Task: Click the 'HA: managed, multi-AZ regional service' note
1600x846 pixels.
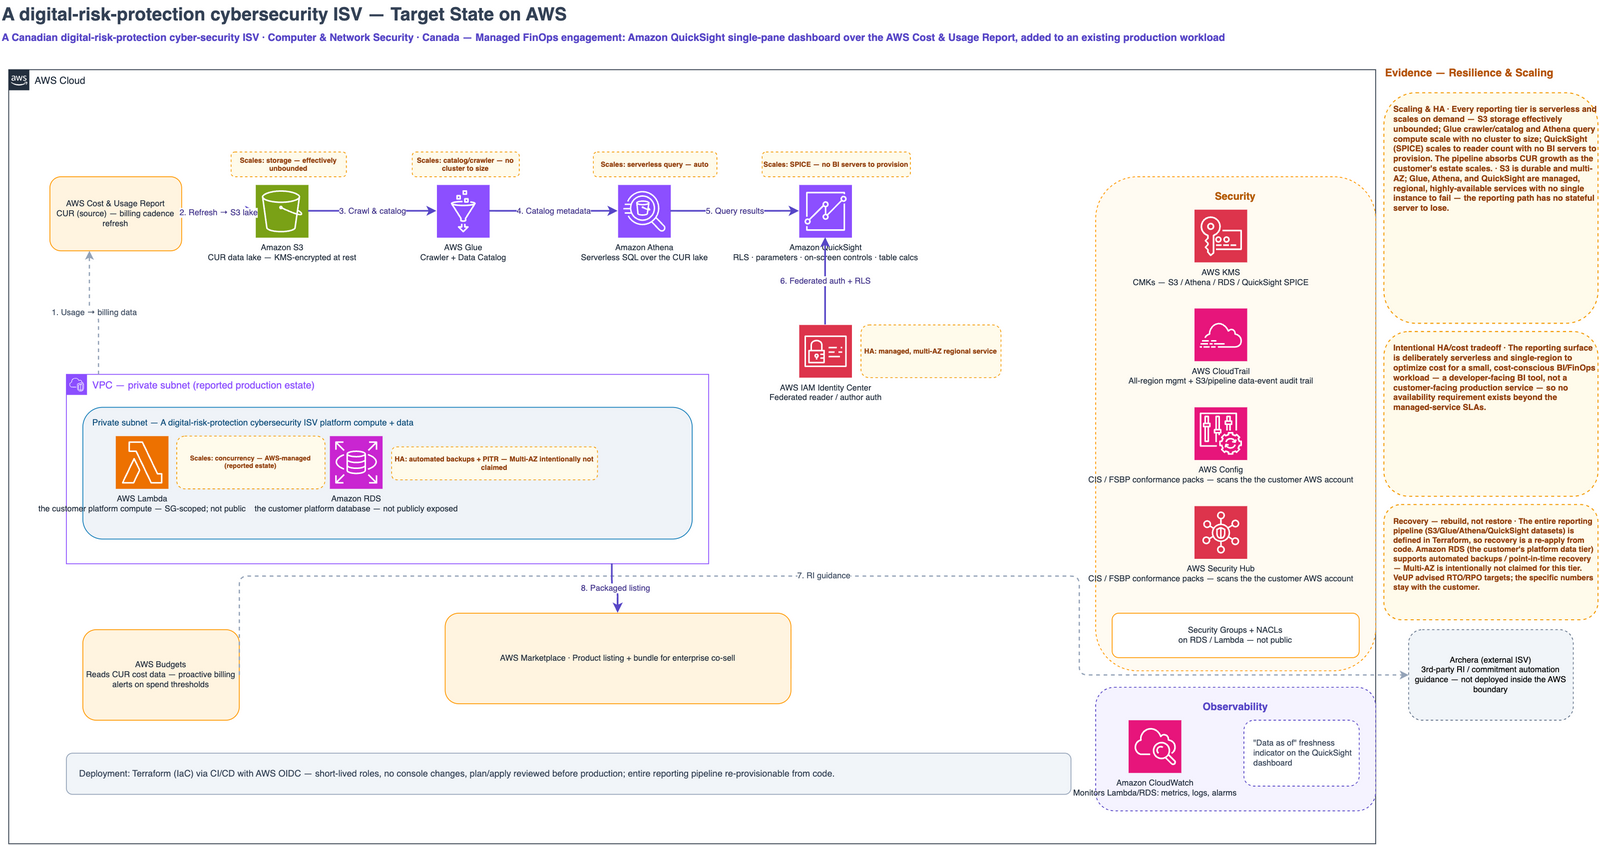Action: click(x=930, y=351)
